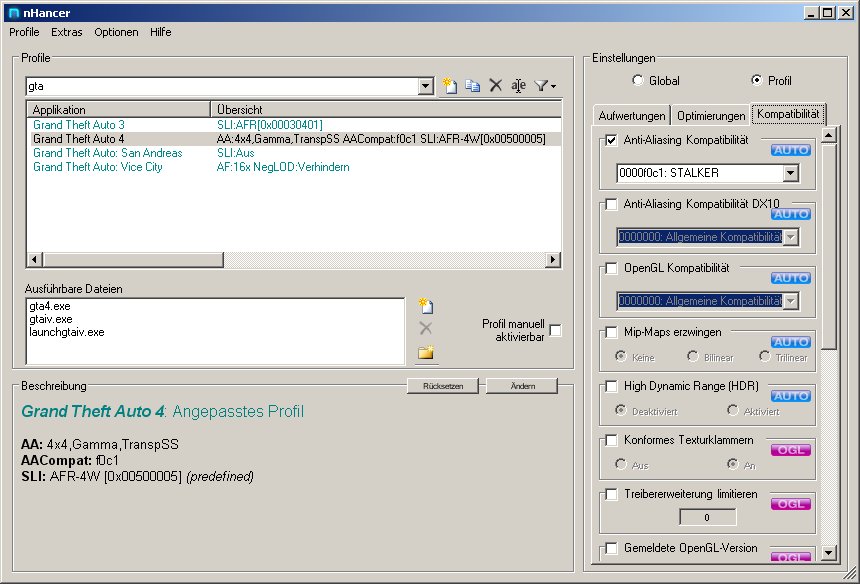Enable OpenGL Kompatibilität checkbox
Image resolution: width=860 pixels, height=584 pixels.
611,269
